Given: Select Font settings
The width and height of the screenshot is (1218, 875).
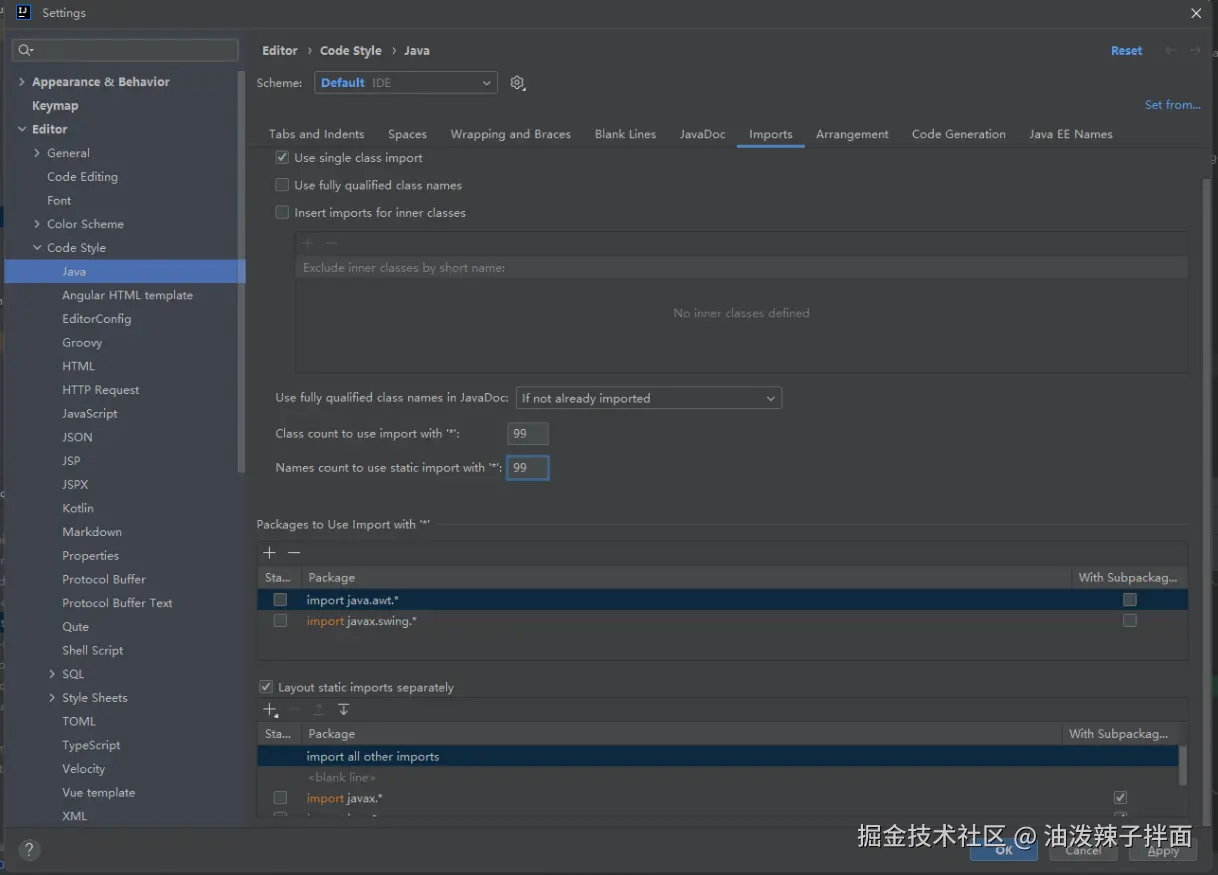Looking at the screenshot, I should (59, 200).
